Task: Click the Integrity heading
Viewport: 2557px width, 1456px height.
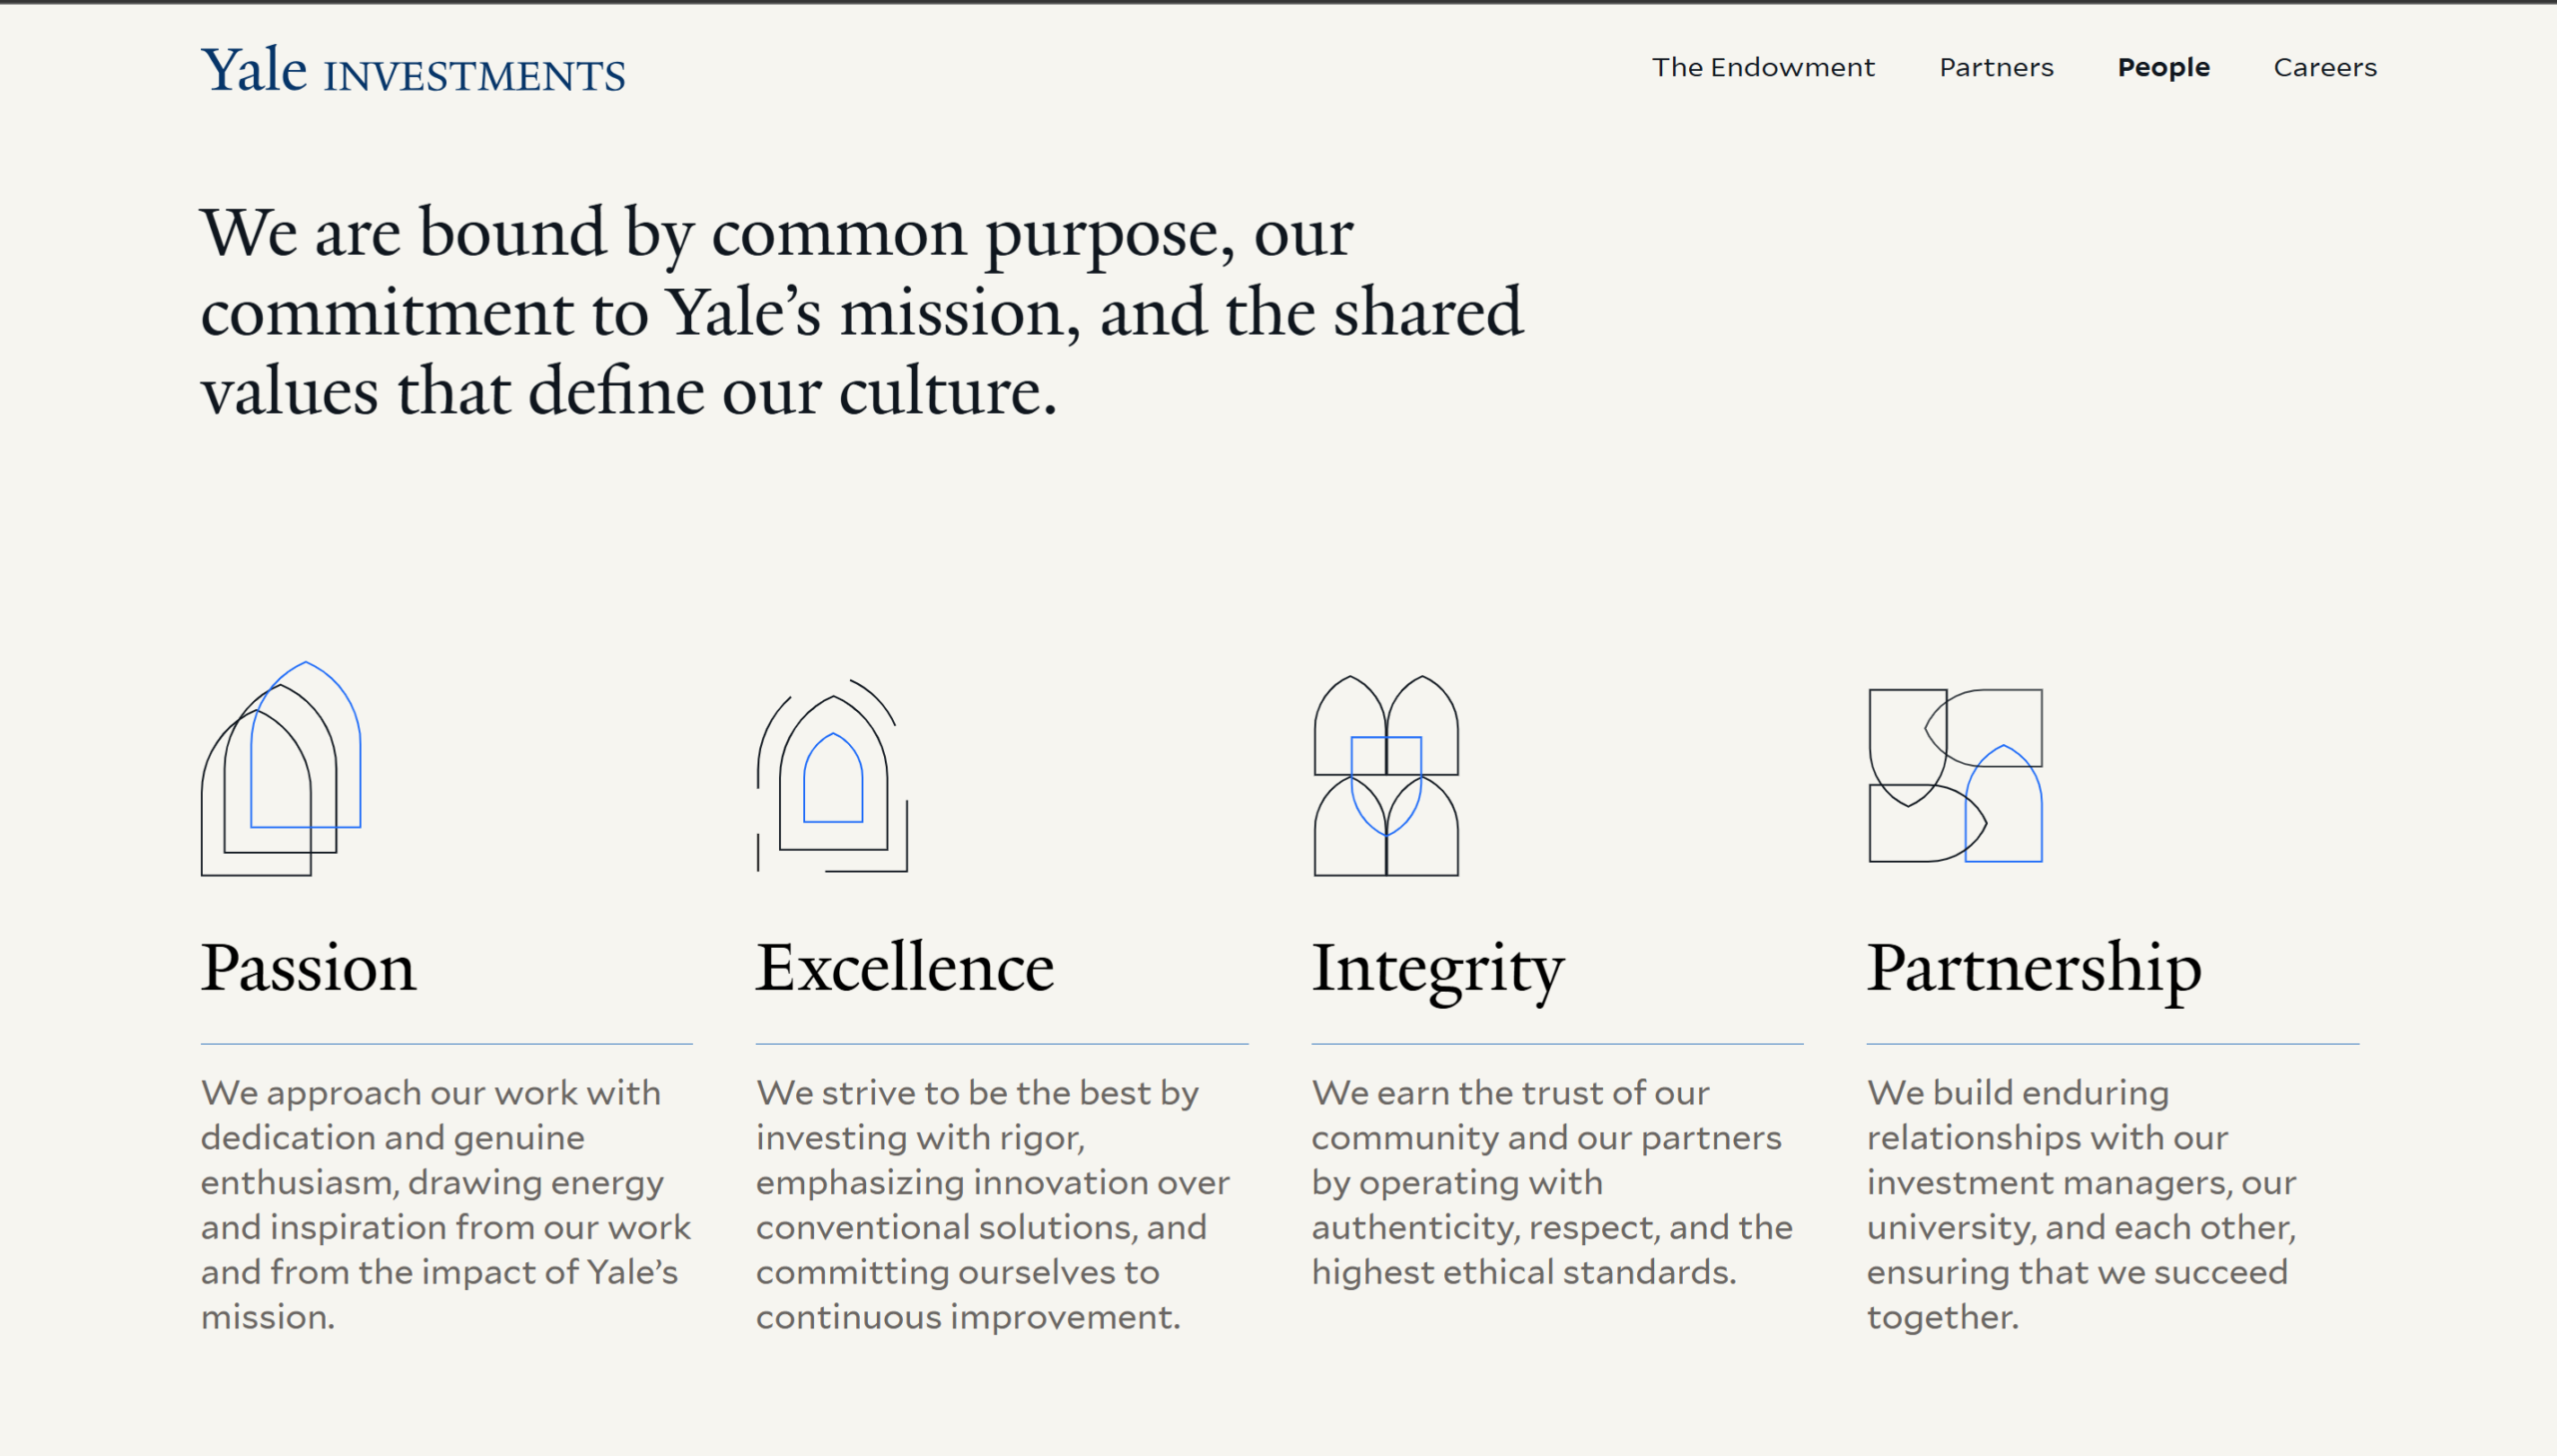Action: [x=1437, y=968]
